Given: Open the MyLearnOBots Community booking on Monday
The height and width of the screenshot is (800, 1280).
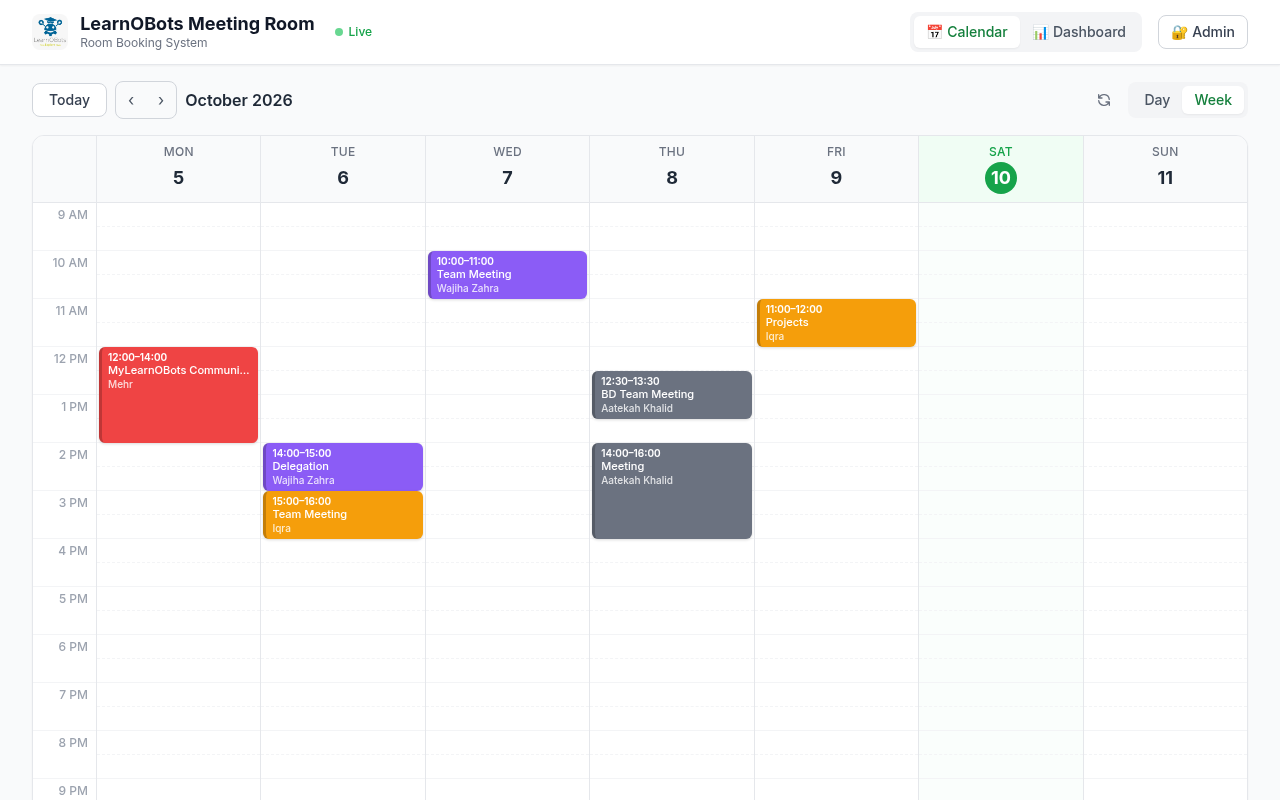Looking at the screenshot, I should 179,395.
